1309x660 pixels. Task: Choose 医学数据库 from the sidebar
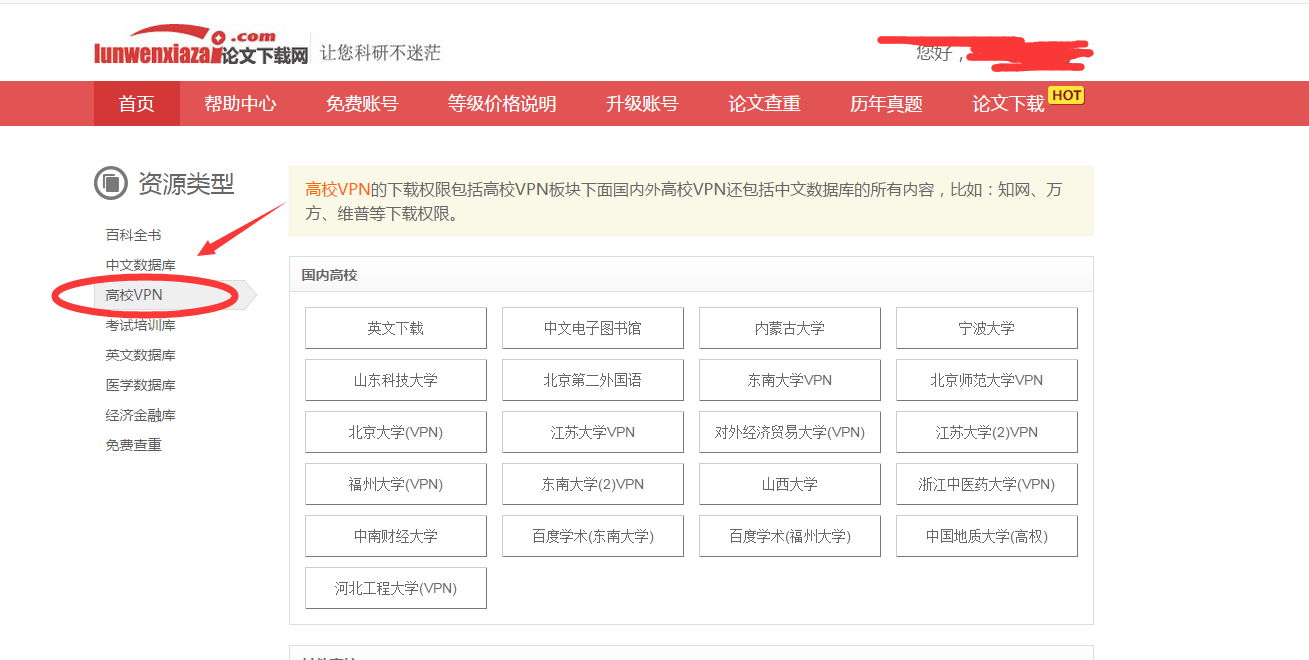coord(141,385)
